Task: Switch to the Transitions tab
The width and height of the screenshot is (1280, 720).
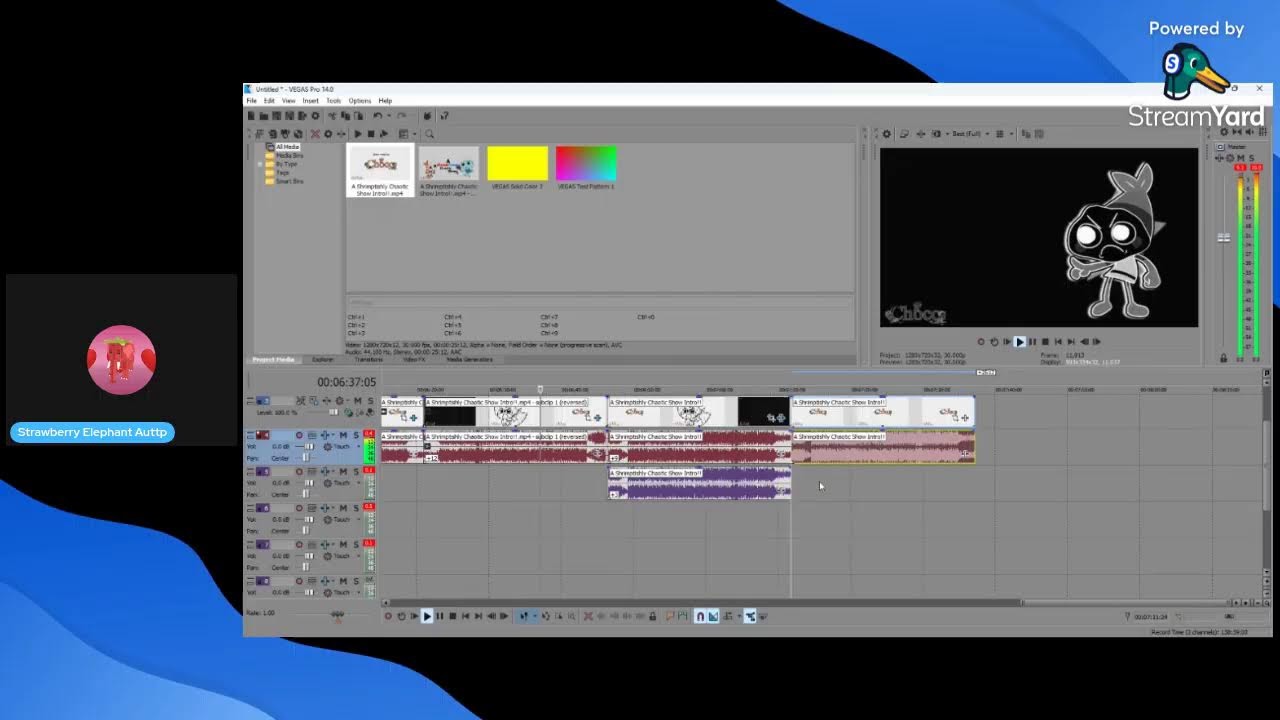Action: (x=368, y=360)
